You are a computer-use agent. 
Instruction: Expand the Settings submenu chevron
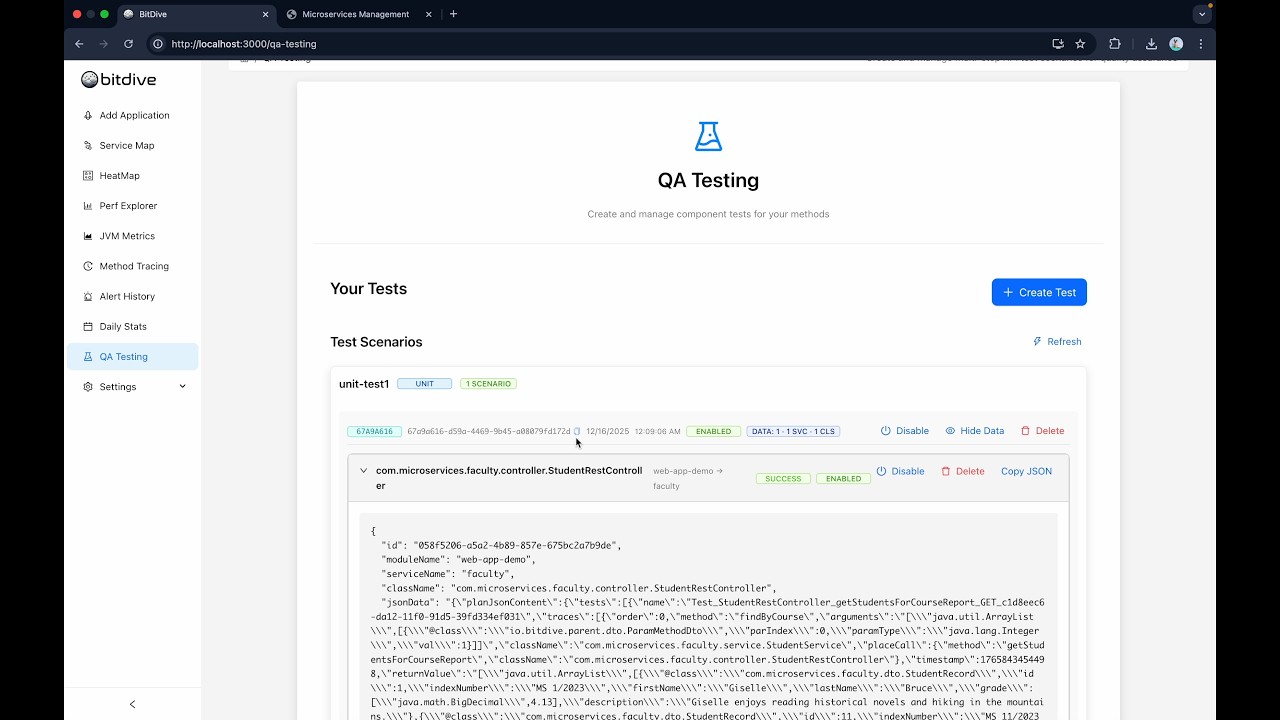pyautogui.click(x=182, y=386)
